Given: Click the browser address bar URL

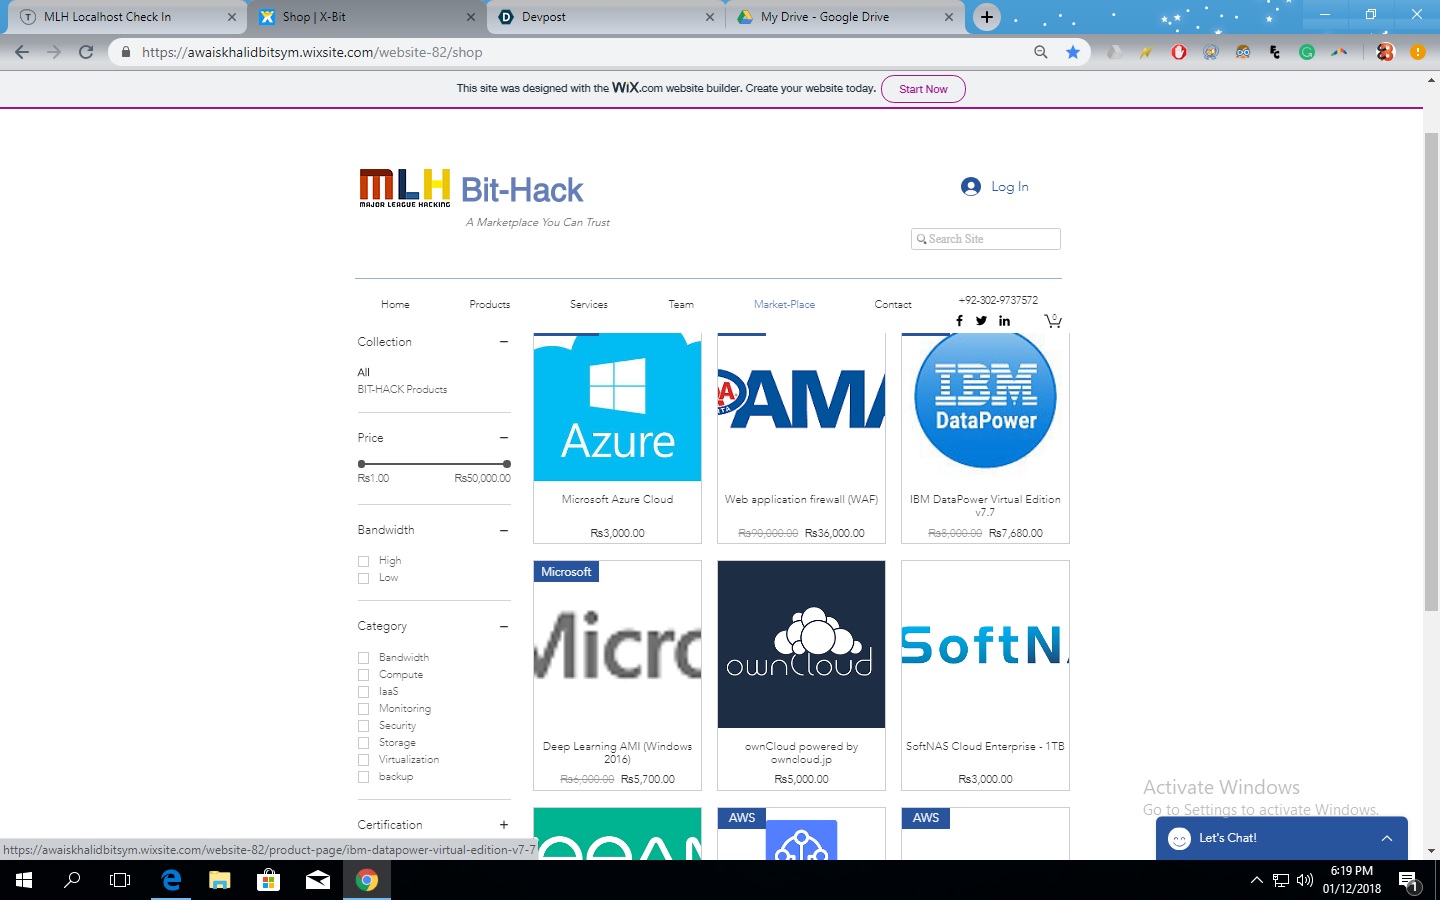Looking at the screenshot, I should click(312, 52).
